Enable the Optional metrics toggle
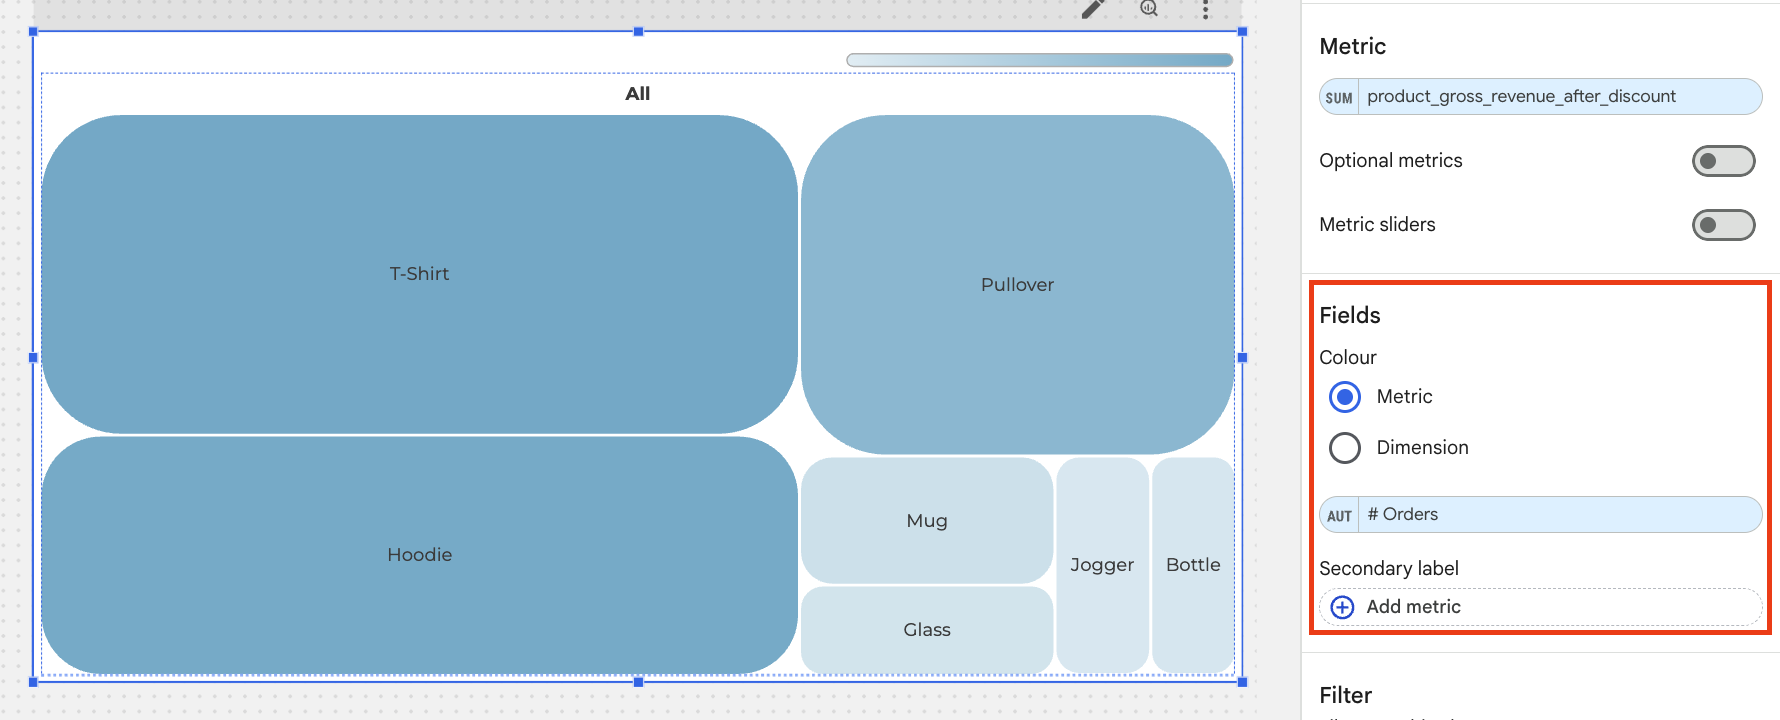Viewport: 1780px width, 720px height. point(1722,161)
